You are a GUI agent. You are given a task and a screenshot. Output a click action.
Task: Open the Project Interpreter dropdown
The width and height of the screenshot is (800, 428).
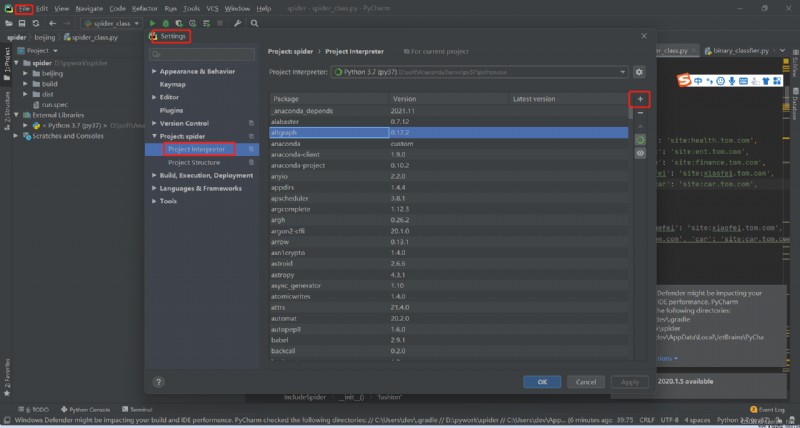tap(480, 72)
